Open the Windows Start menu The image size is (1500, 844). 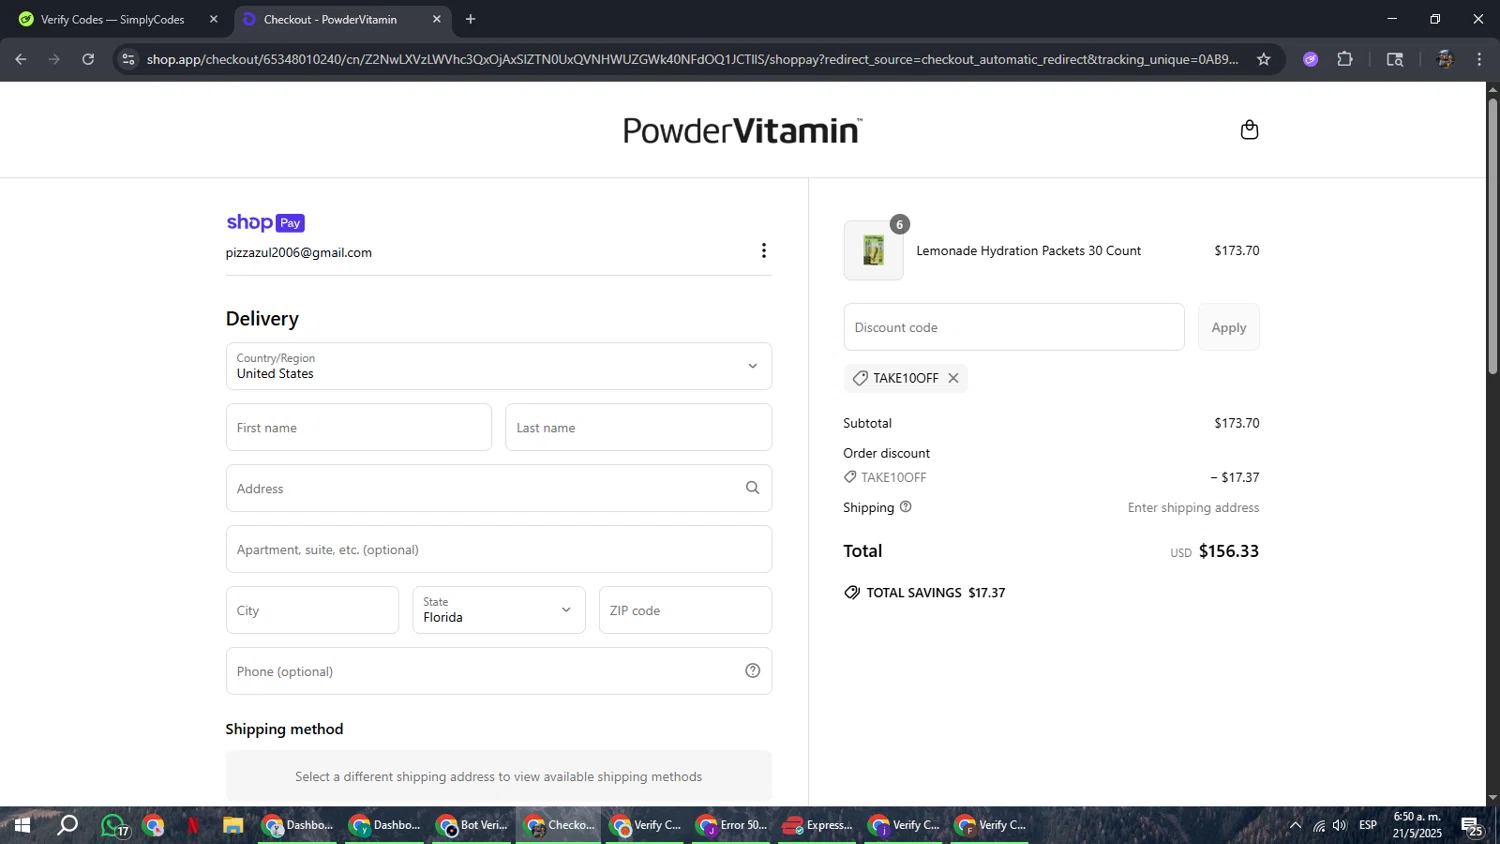[x=21, y=826]
